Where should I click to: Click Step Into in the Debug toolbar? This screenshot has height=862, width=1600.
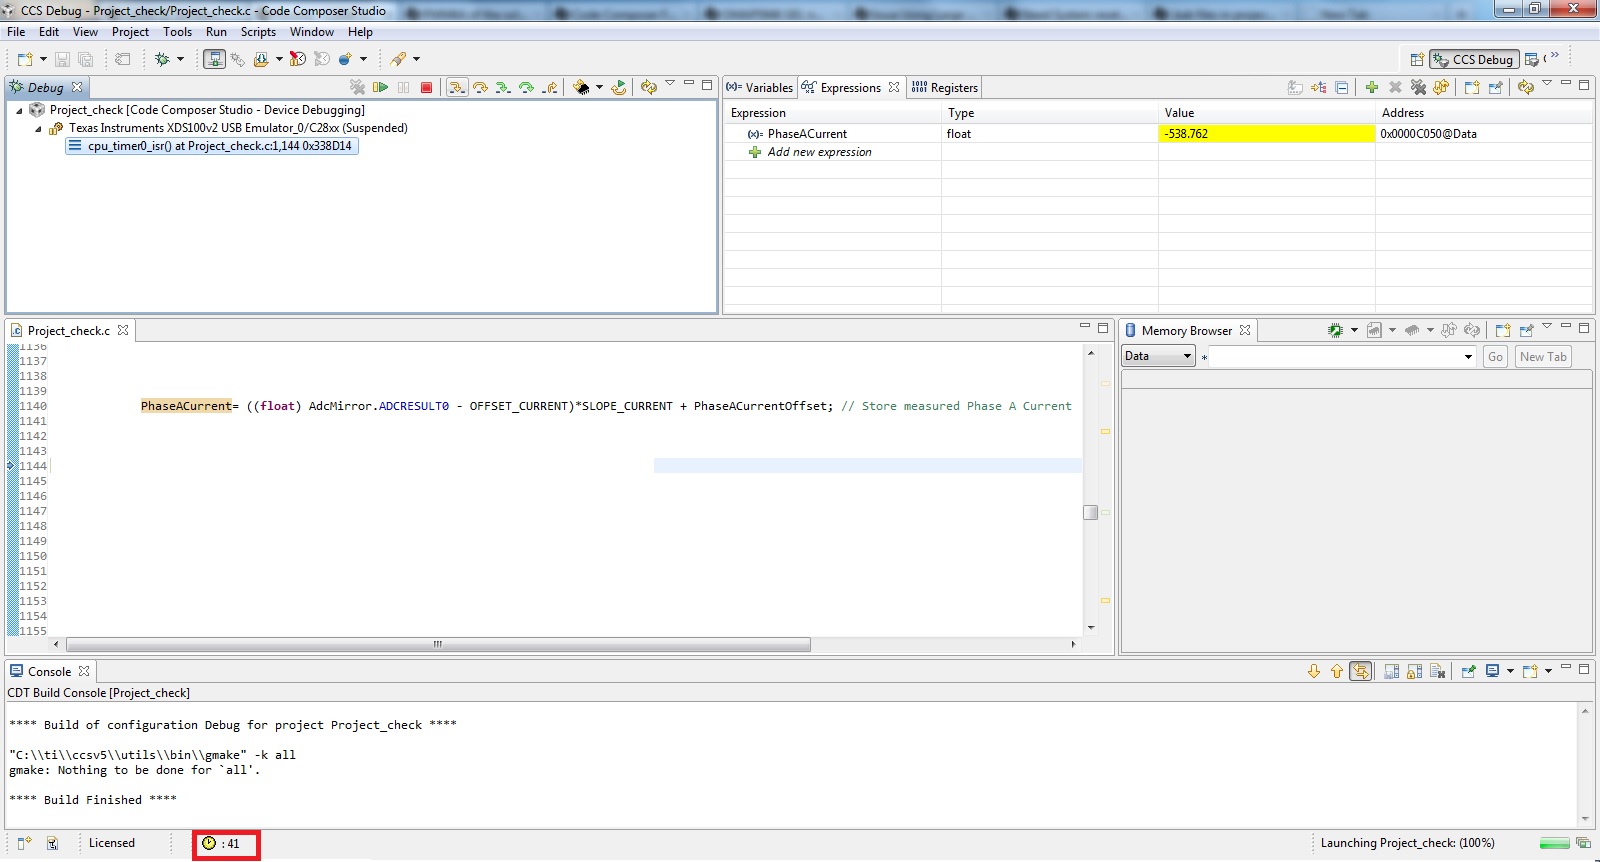pos(456,88)
